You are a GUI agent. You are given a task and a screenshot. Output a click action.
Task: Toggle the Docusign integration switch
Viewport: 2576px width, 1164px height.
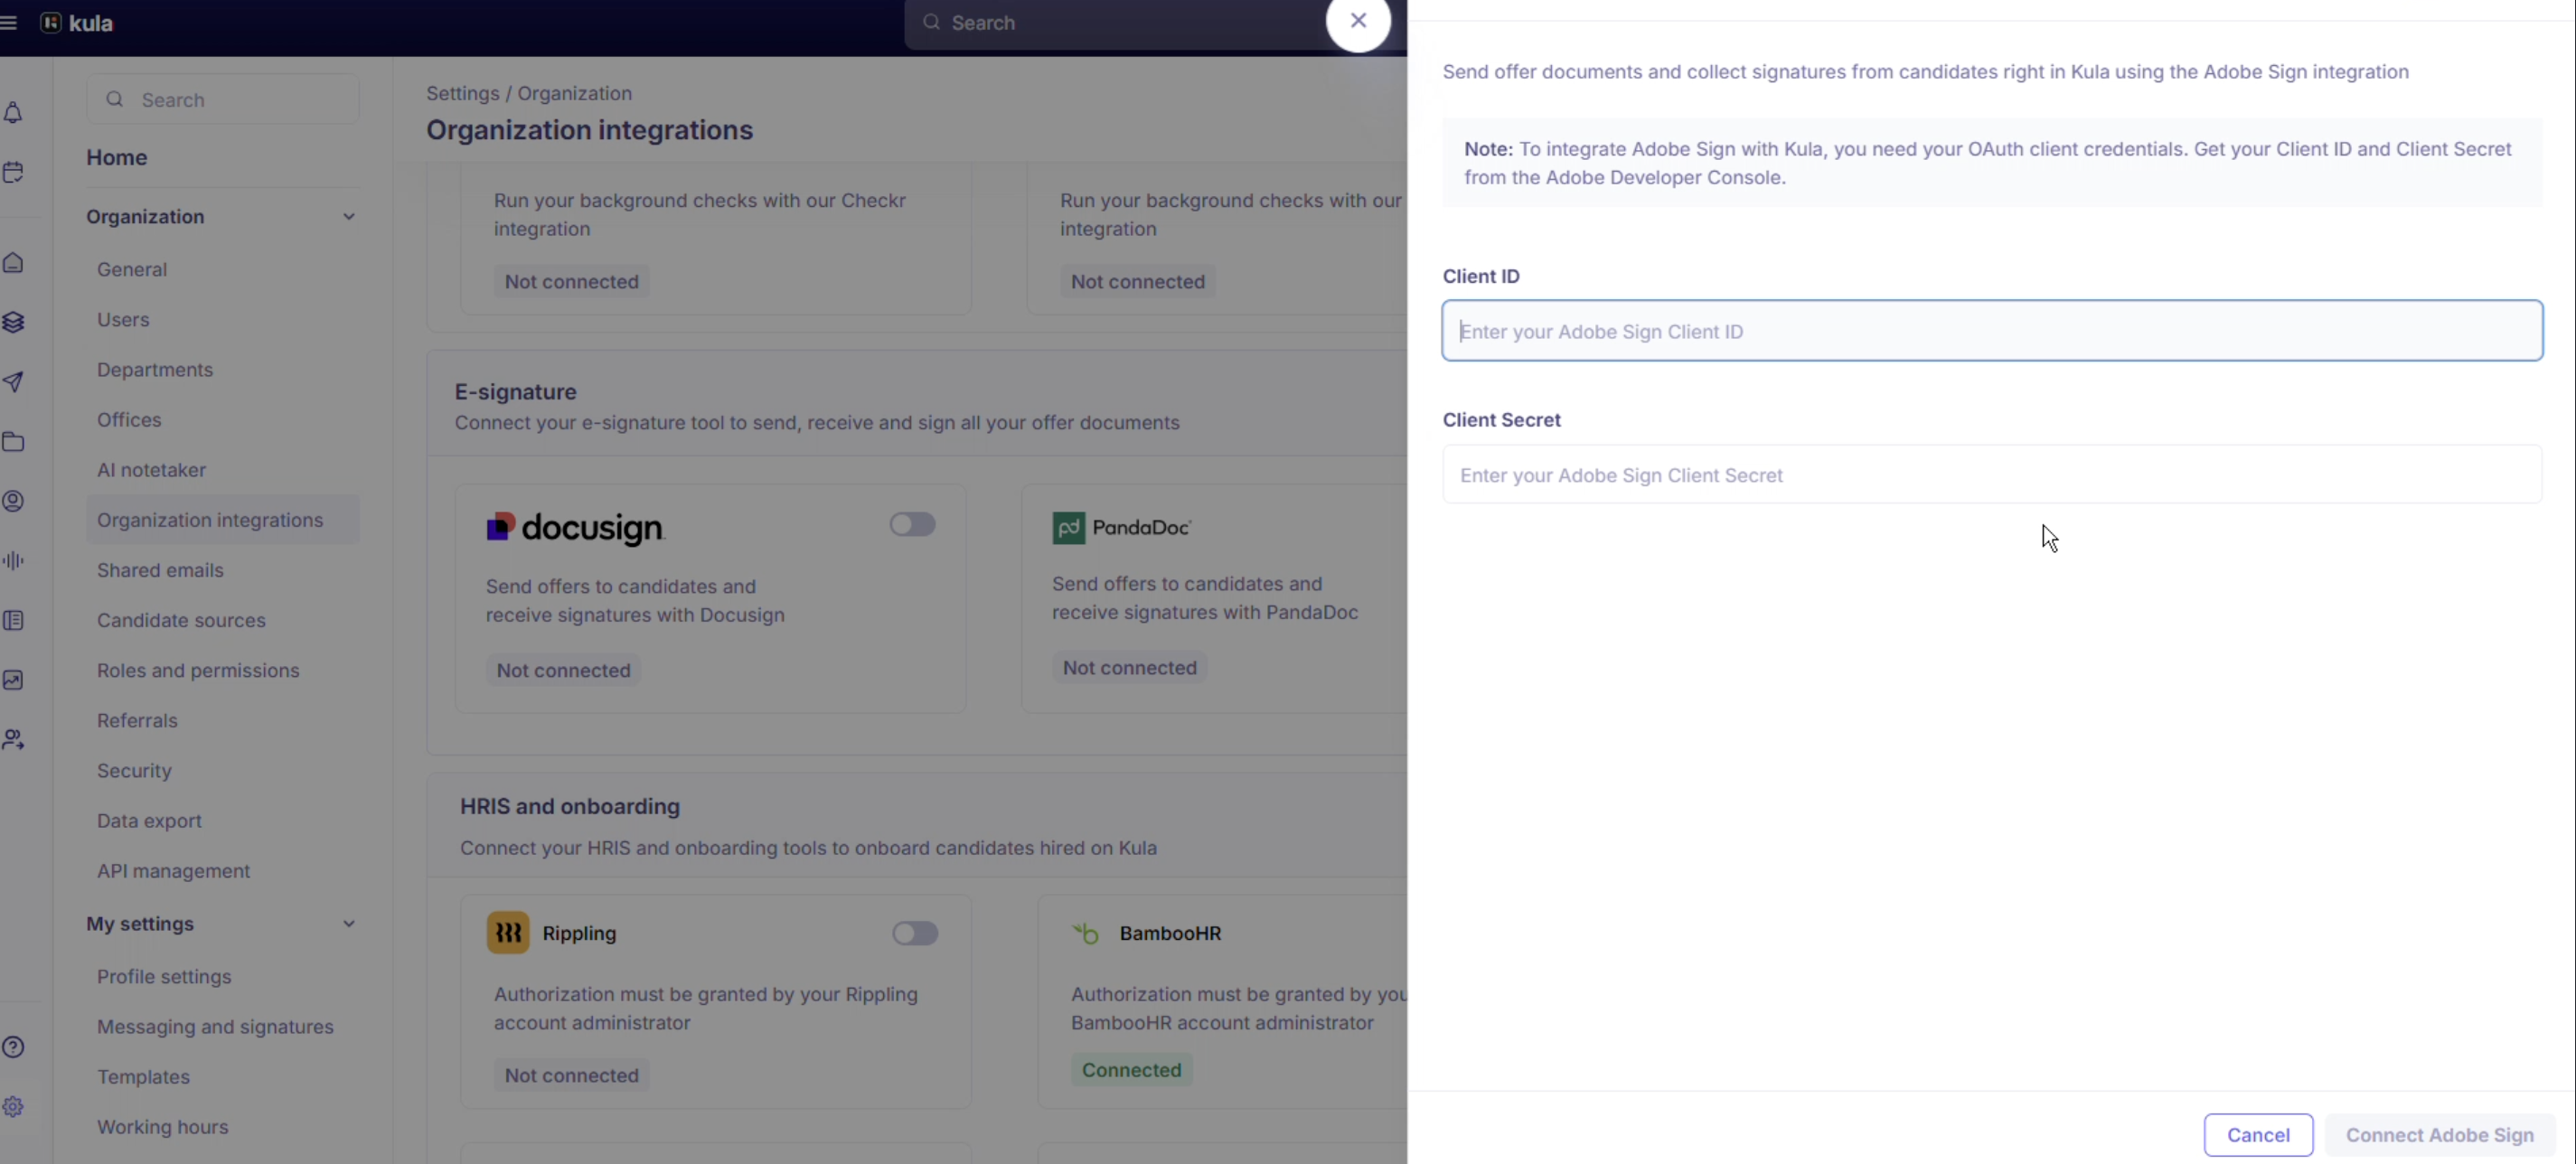(912, 524)
